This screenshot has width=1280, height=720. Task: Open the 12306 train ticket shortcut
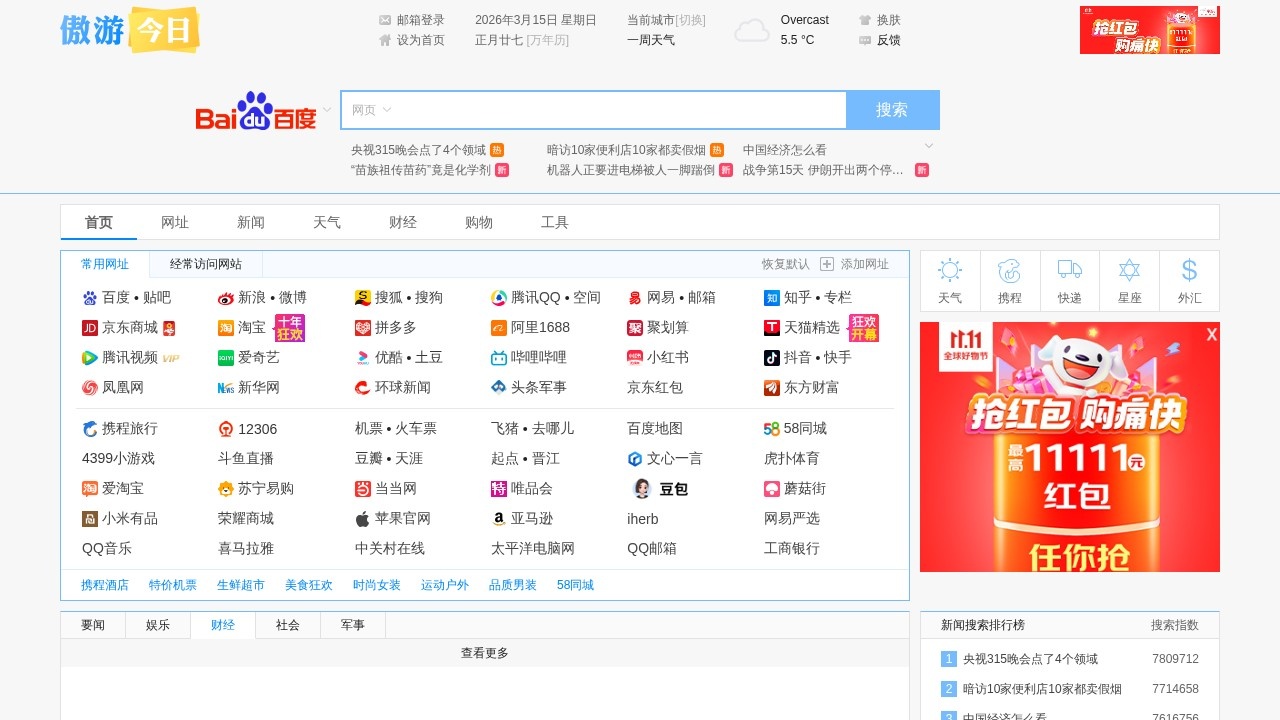(249, 428)
